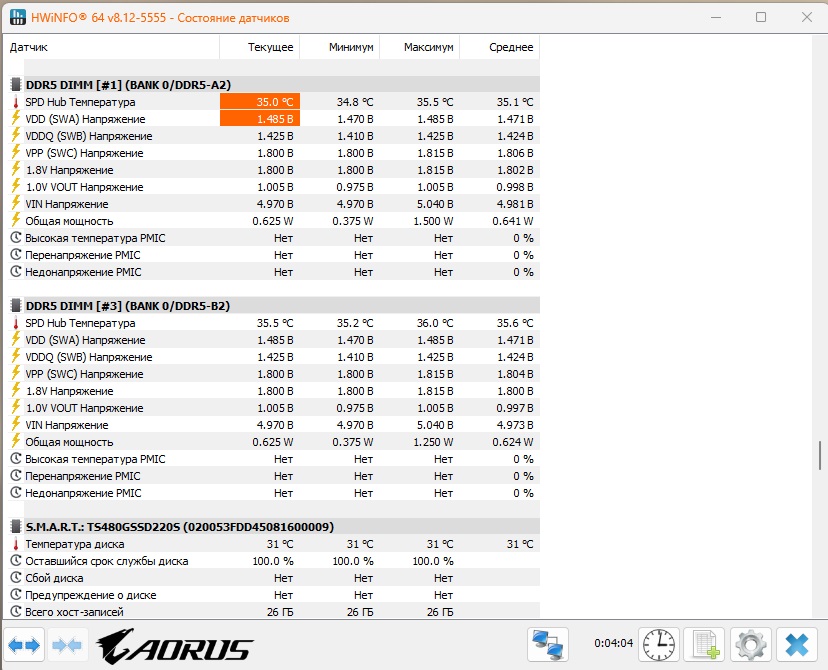Select highlighted 1.485 В current value
Viewport: 828px width, 670px height.
260,119
